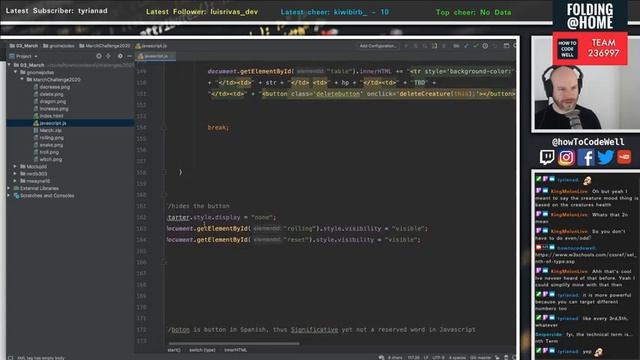
Task: Expand the measyneld folder
Action: [16, 181]
